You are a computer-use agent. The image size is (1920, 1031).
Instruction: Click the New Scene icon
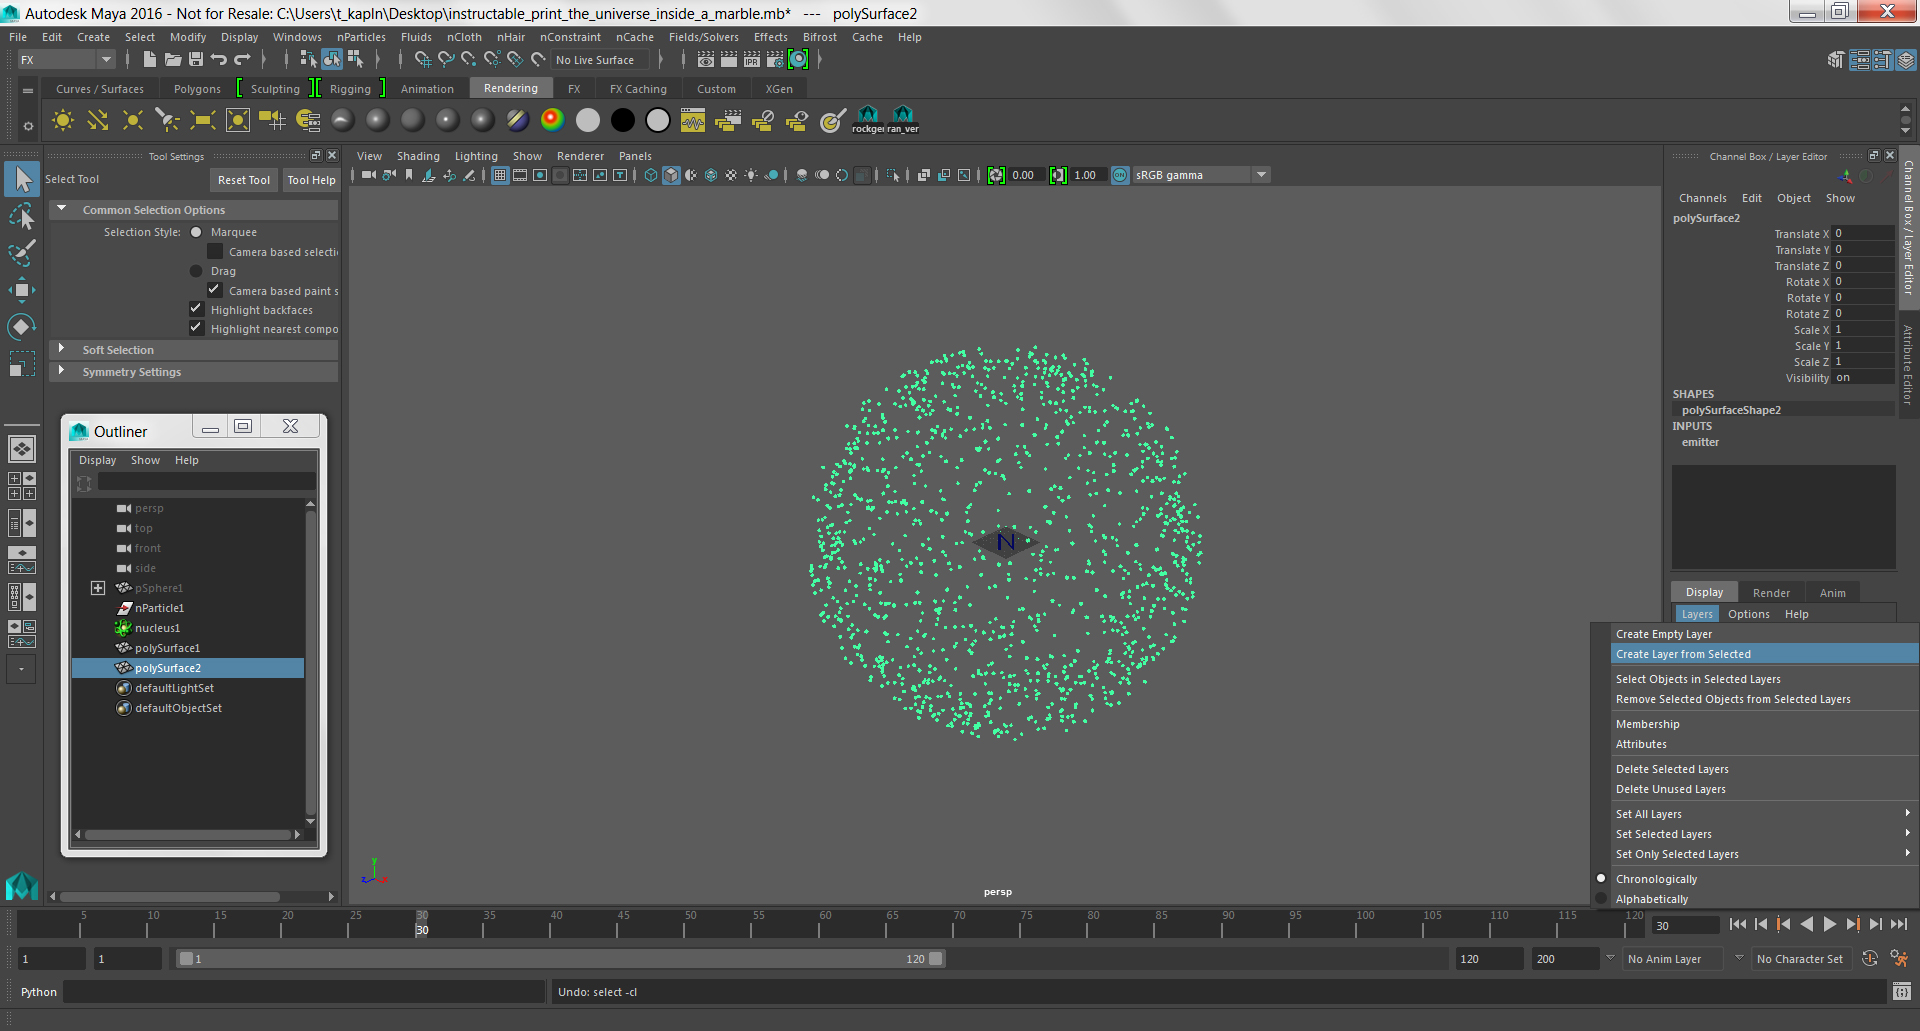pos(149,60)
